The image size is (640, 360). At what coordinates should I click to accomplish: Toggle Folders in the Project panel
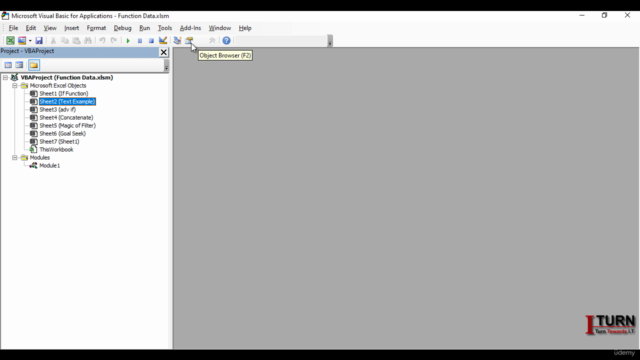34,65
